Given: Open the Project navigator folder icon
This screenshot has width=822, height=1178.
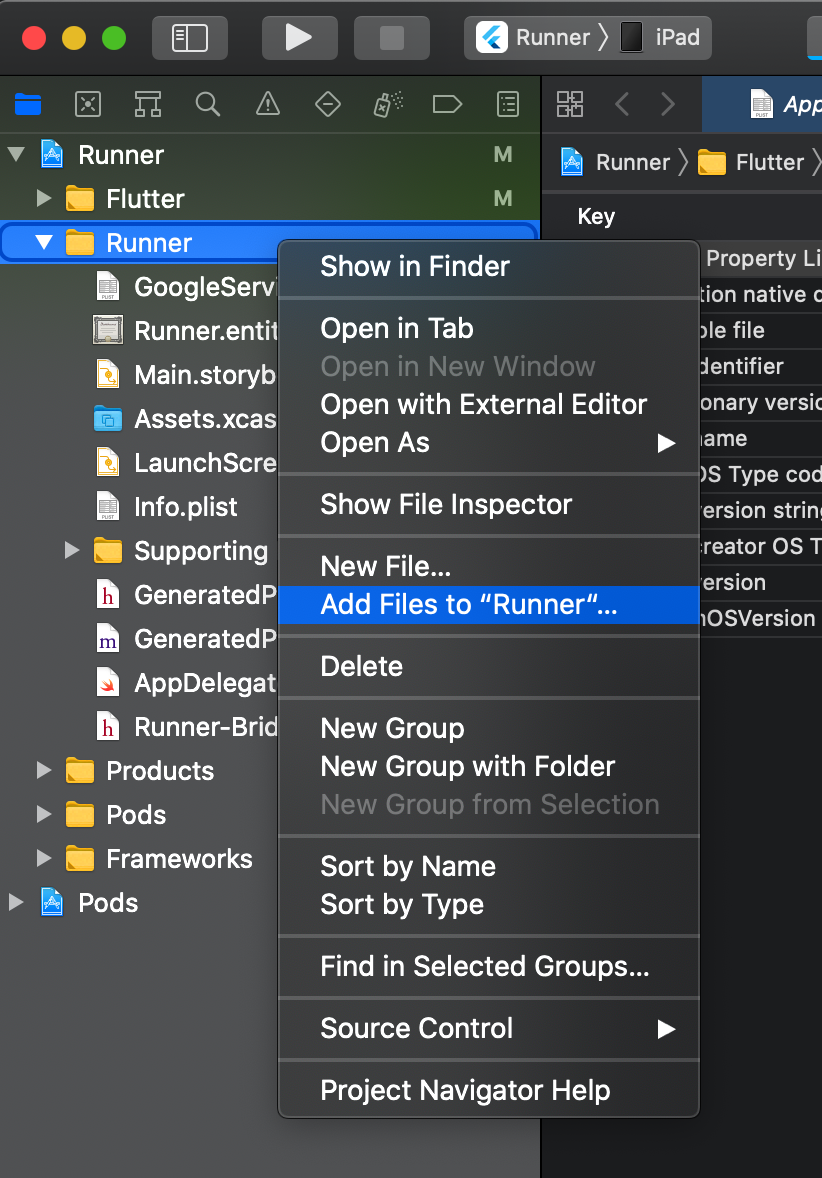Looking at the screenshot, I should (x=28, y=104).
